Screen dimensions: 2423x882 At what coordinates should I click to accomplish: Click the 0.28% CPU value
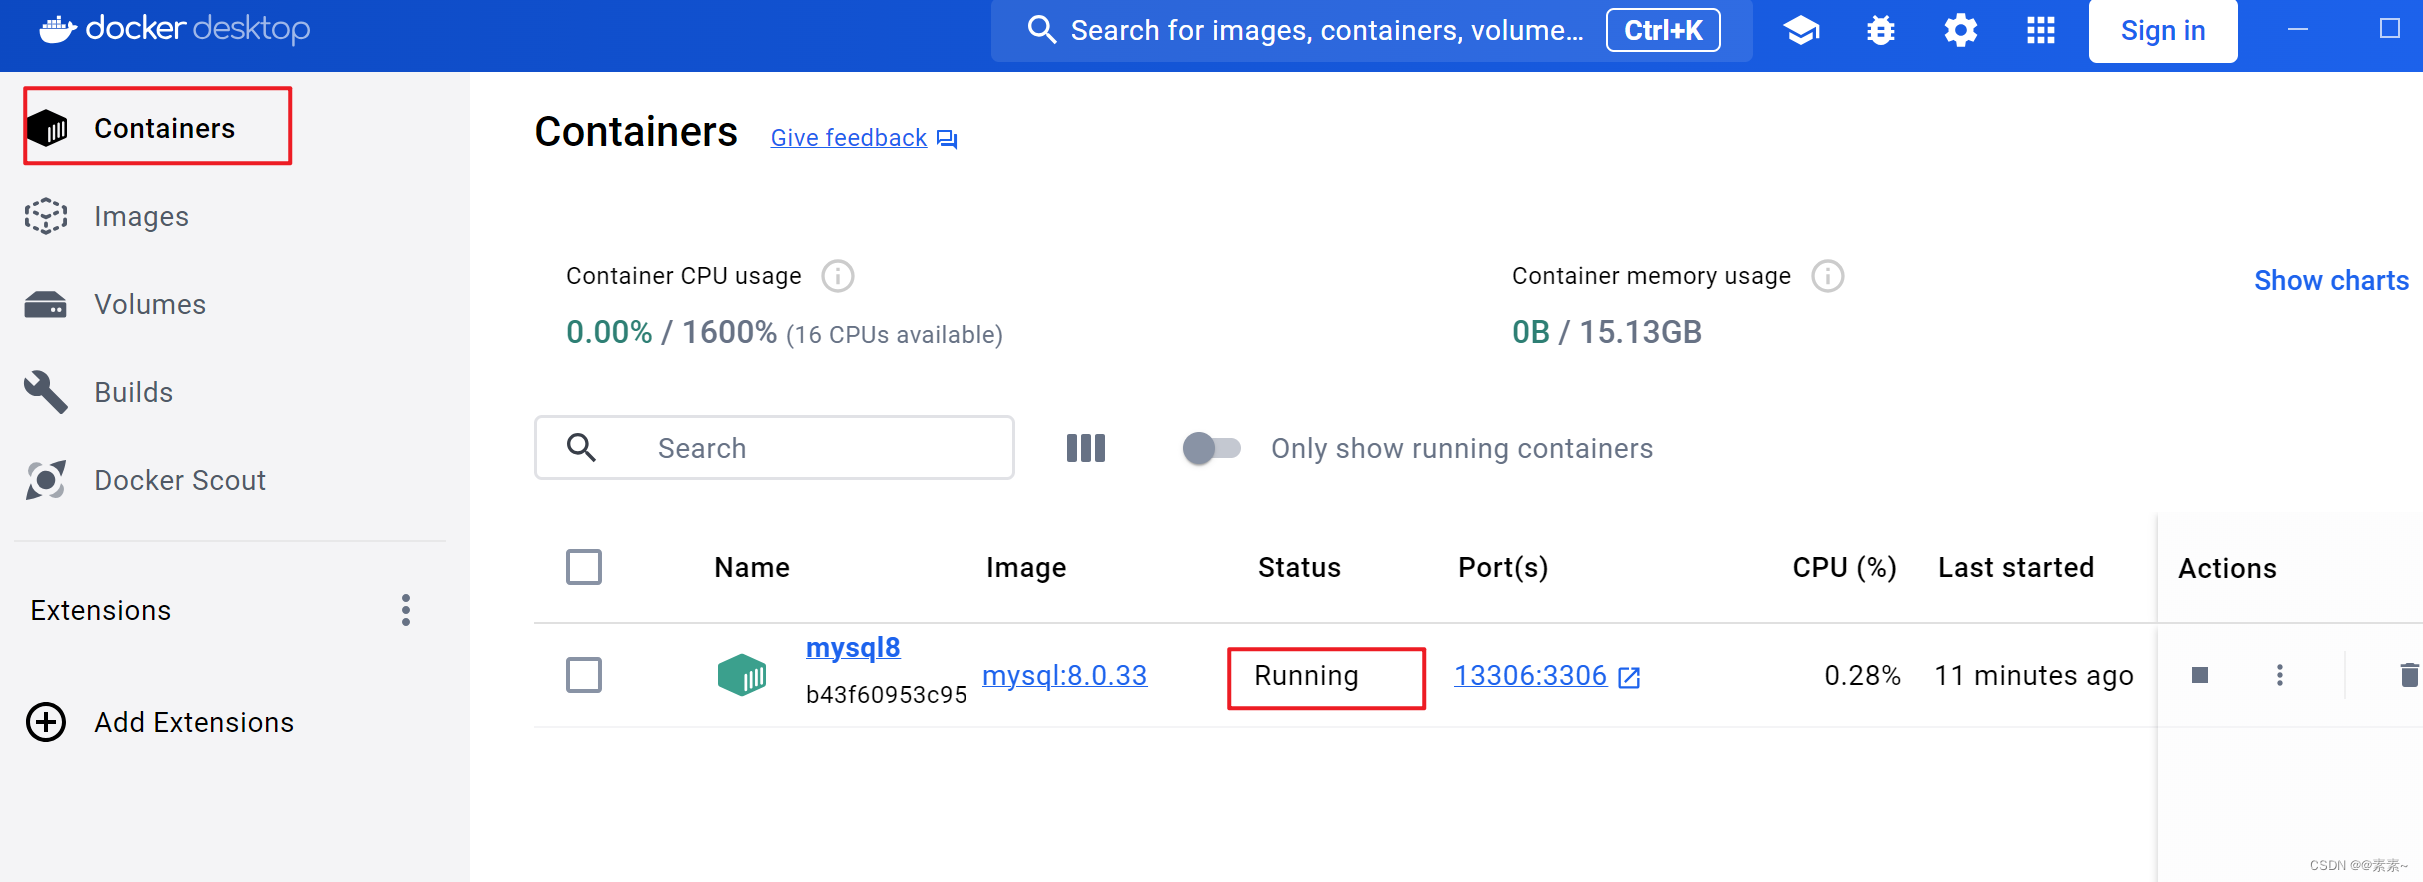[1862, 676]
